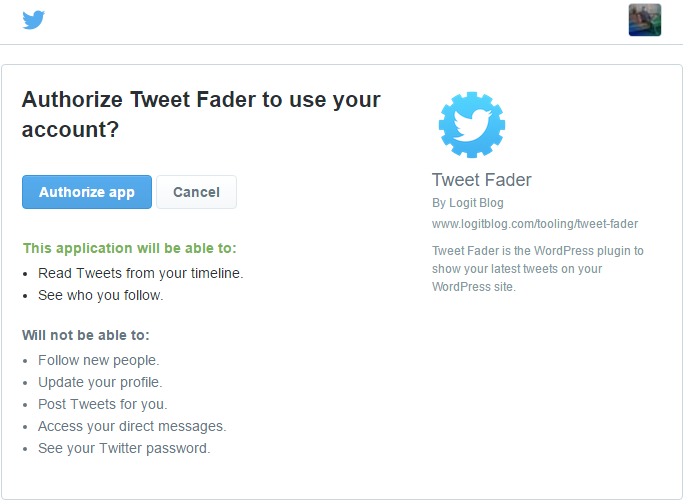Select the Update your profile item

tap(100, 382)
